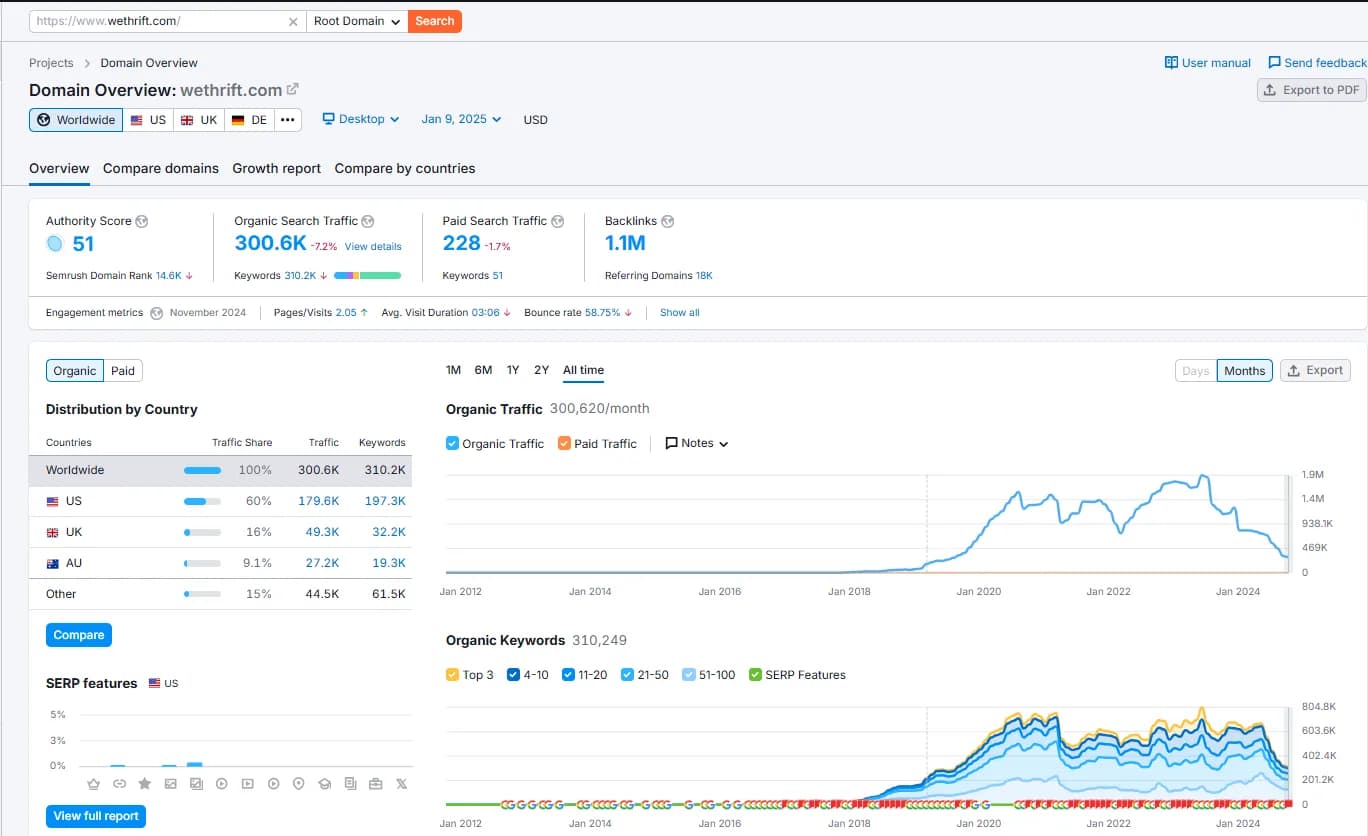
Task: Click the AU flag in country table
Action: (53, 563)
